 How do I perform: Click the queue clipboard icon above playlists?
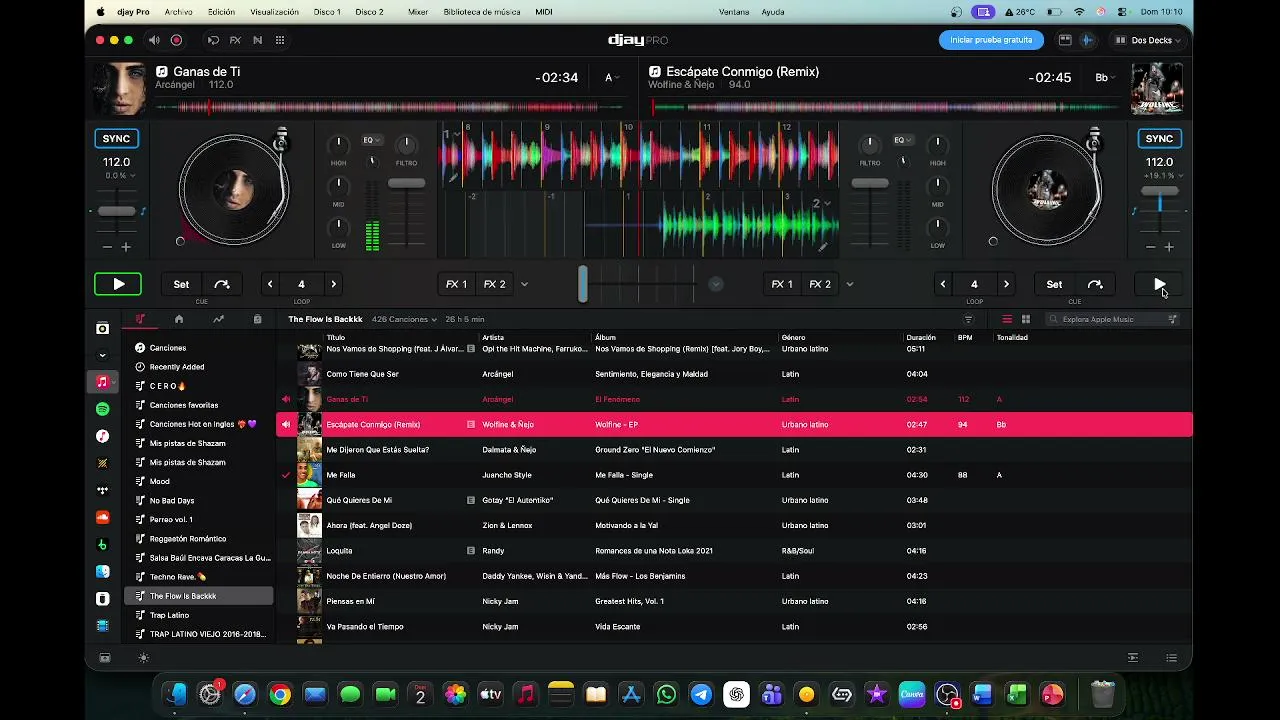point(257,319)
